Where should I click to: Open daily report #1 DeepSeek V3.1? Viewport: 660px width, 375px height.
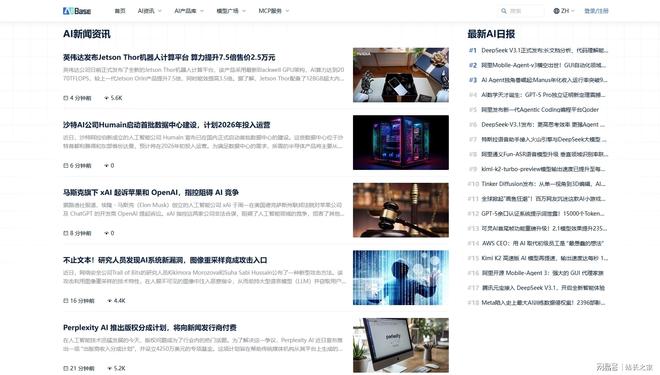point(538,51)
